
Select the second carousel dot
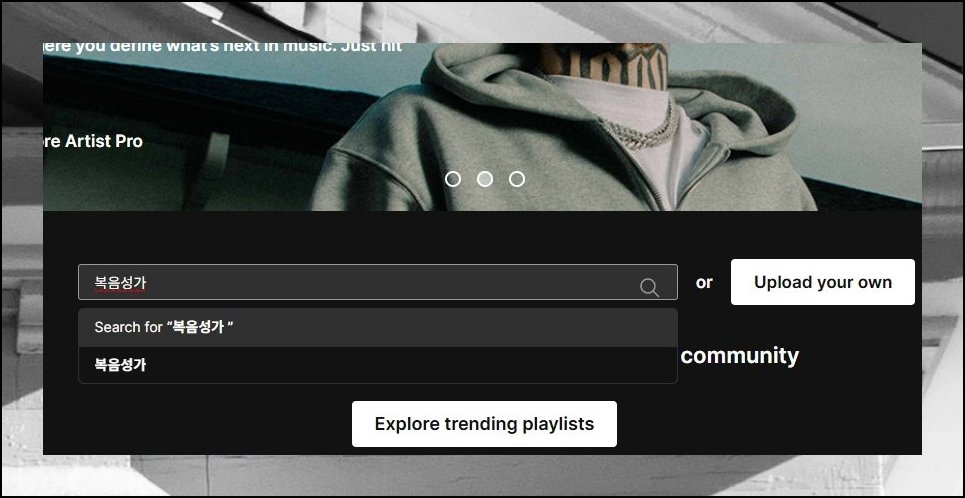tap(485, 179)
